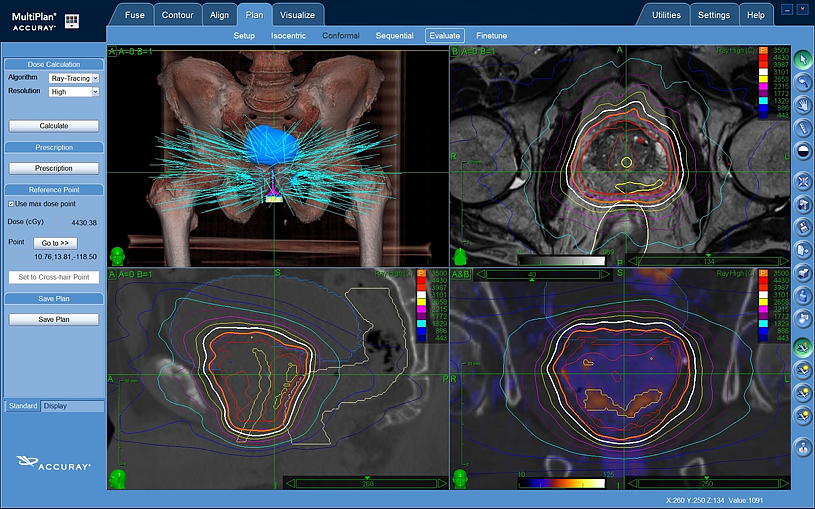Open the Algorithm Ray-Tracing dropdown
Image resolution: width=815 pixels, height=509 pixels.
(74, 78)
